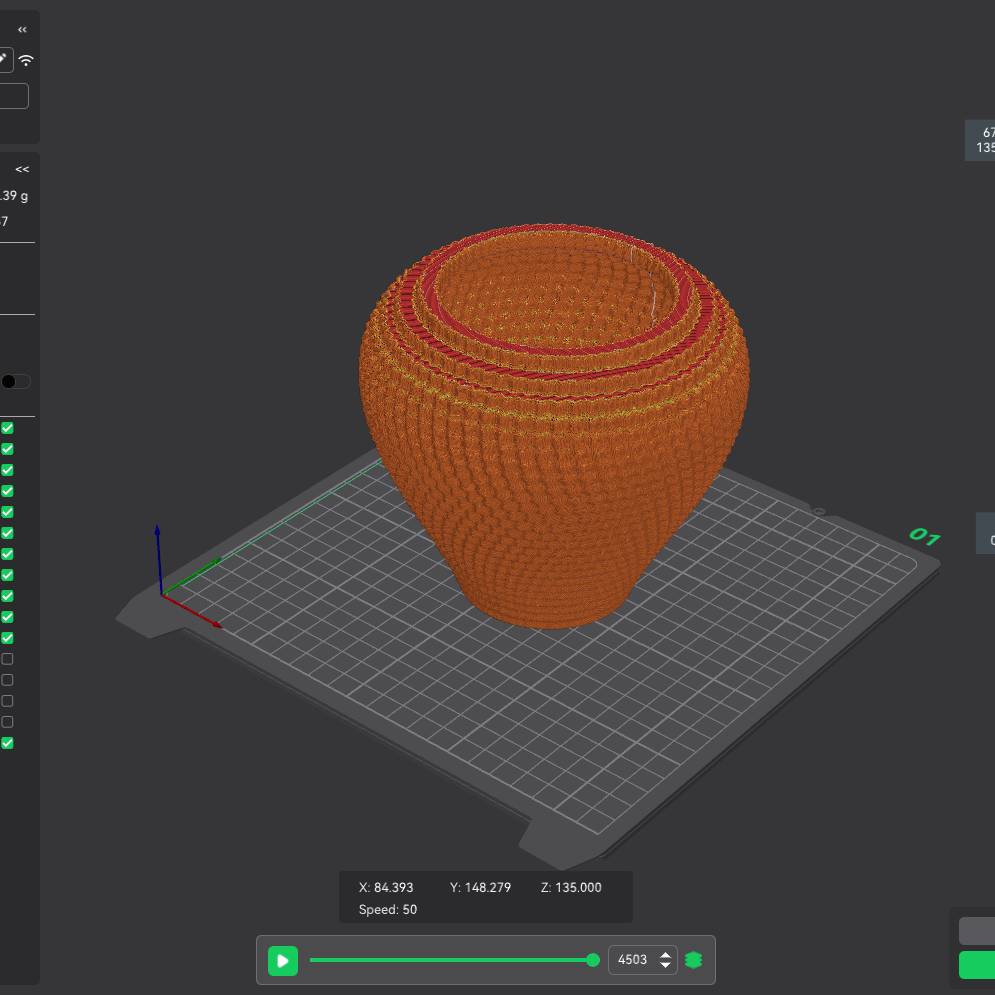Screen dimensions: 995x995
Task: Click the Wi-Fi connection icon
Action: pyautogui.click(x=26, y=61)
